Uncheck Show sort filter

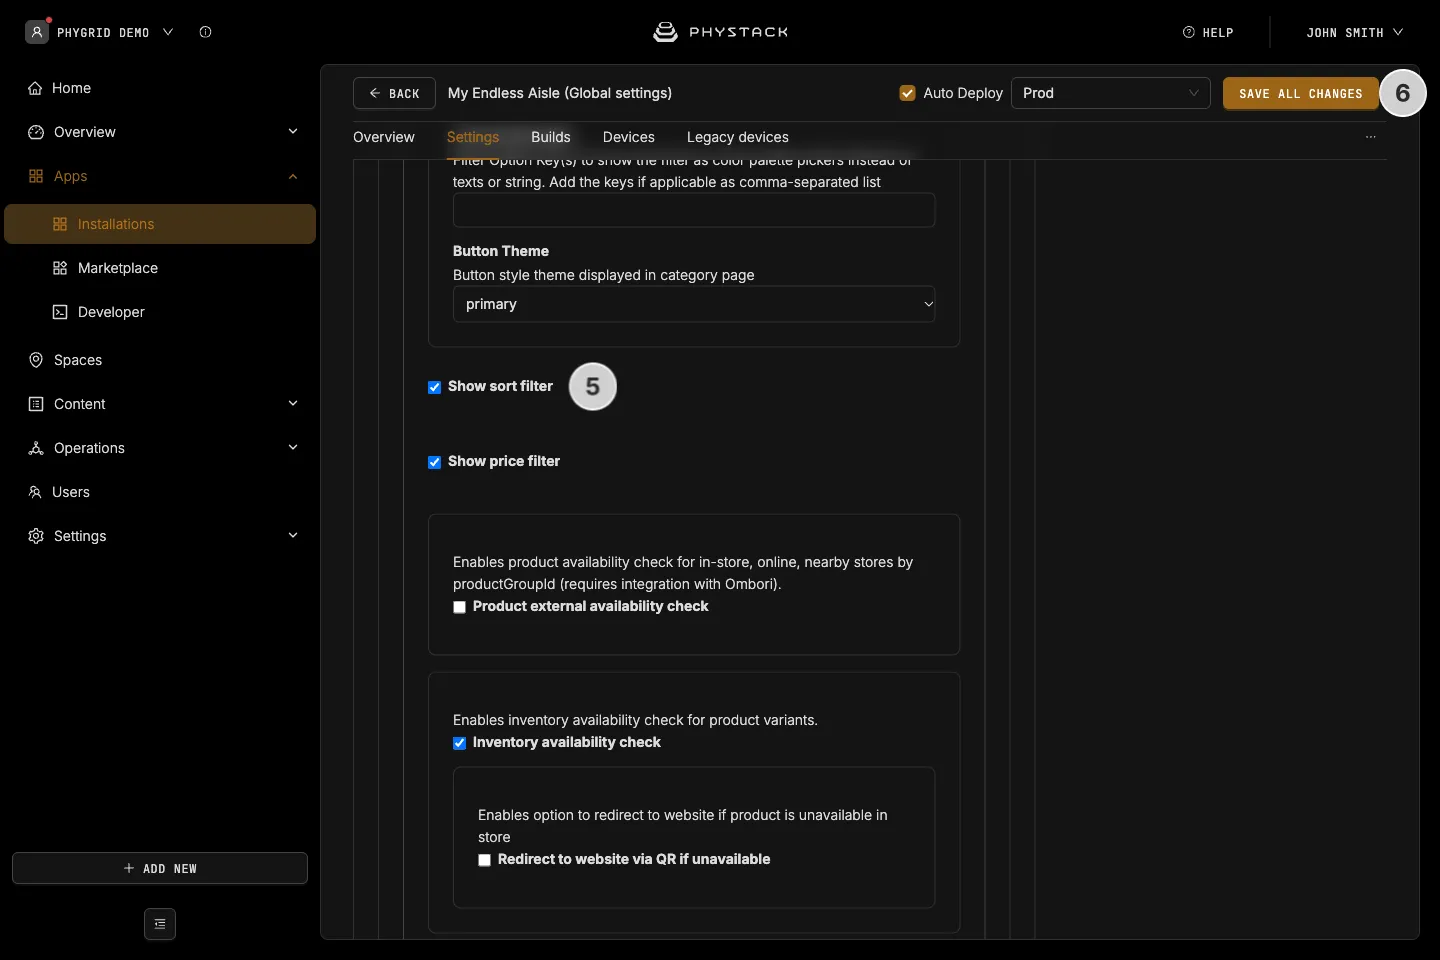434,387
